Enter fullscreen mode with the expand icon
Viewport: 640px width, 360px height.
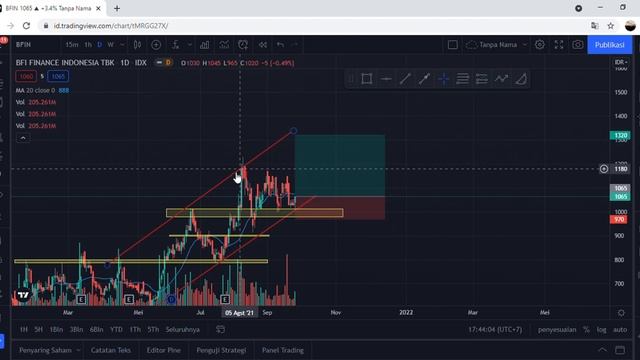click(559, 45)
